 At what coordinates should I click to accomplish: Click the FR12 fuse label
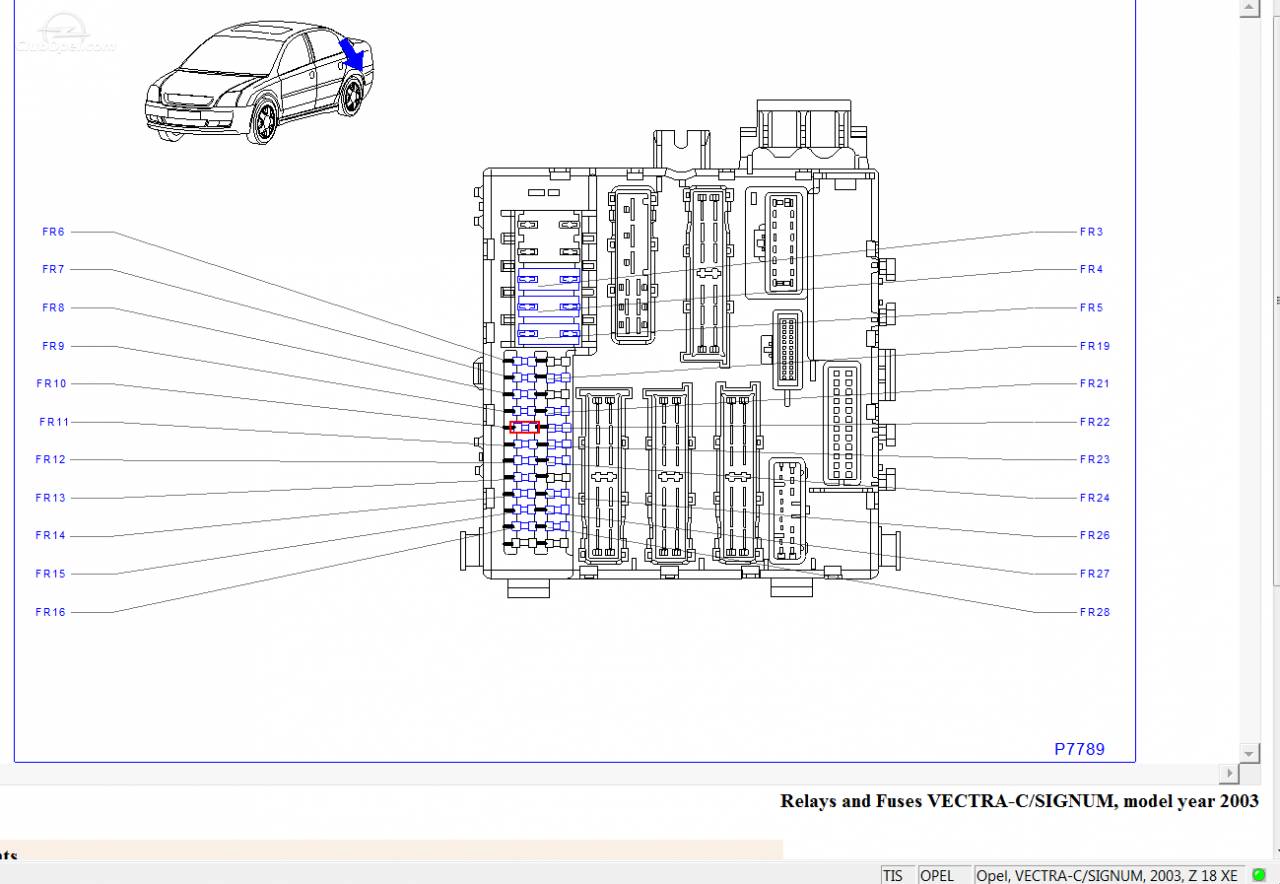point(51,460)
